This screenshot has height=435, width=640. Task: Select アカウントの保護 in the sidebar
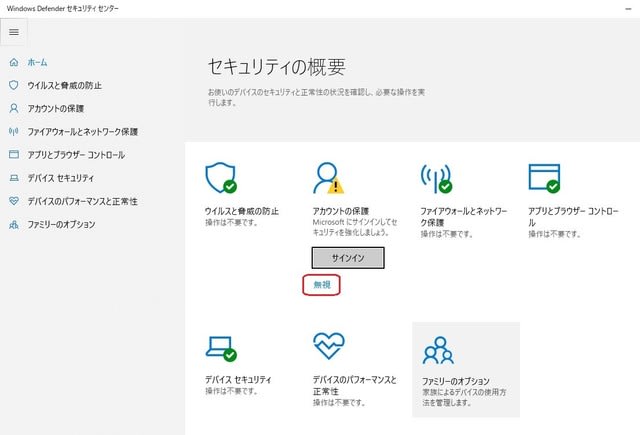pyautogui.click(x=56, y=109)
